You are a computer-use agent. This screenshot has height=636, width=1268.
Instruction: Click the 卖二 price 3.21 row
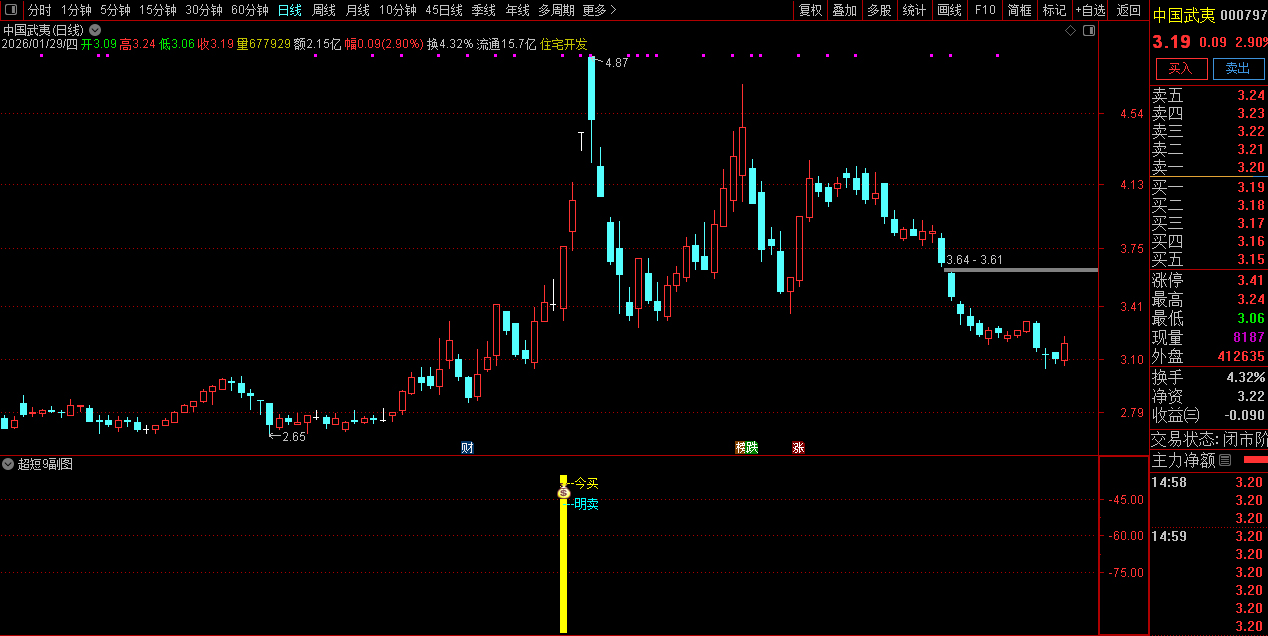[1208, 149]
